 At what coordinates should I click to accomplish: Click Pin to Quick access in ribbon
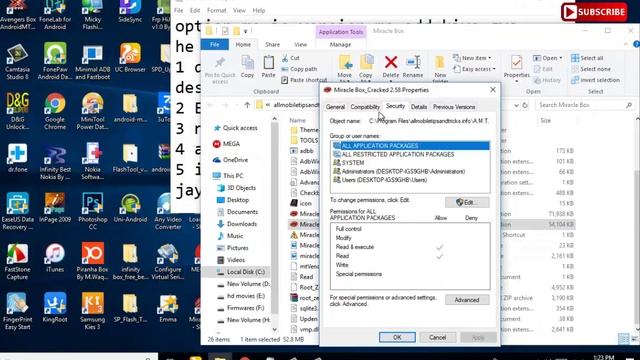click(x=220, y=69)
